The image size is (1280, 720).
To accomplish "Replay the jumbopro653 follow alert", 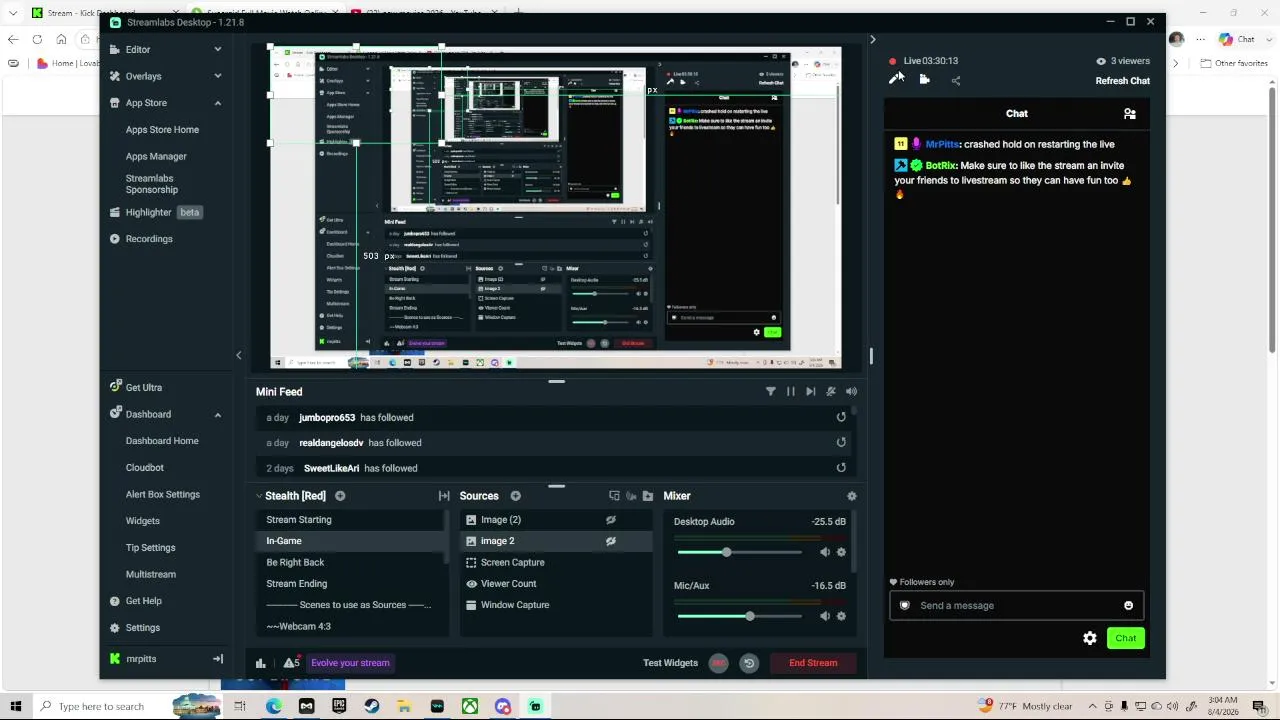I will (841, 417).
